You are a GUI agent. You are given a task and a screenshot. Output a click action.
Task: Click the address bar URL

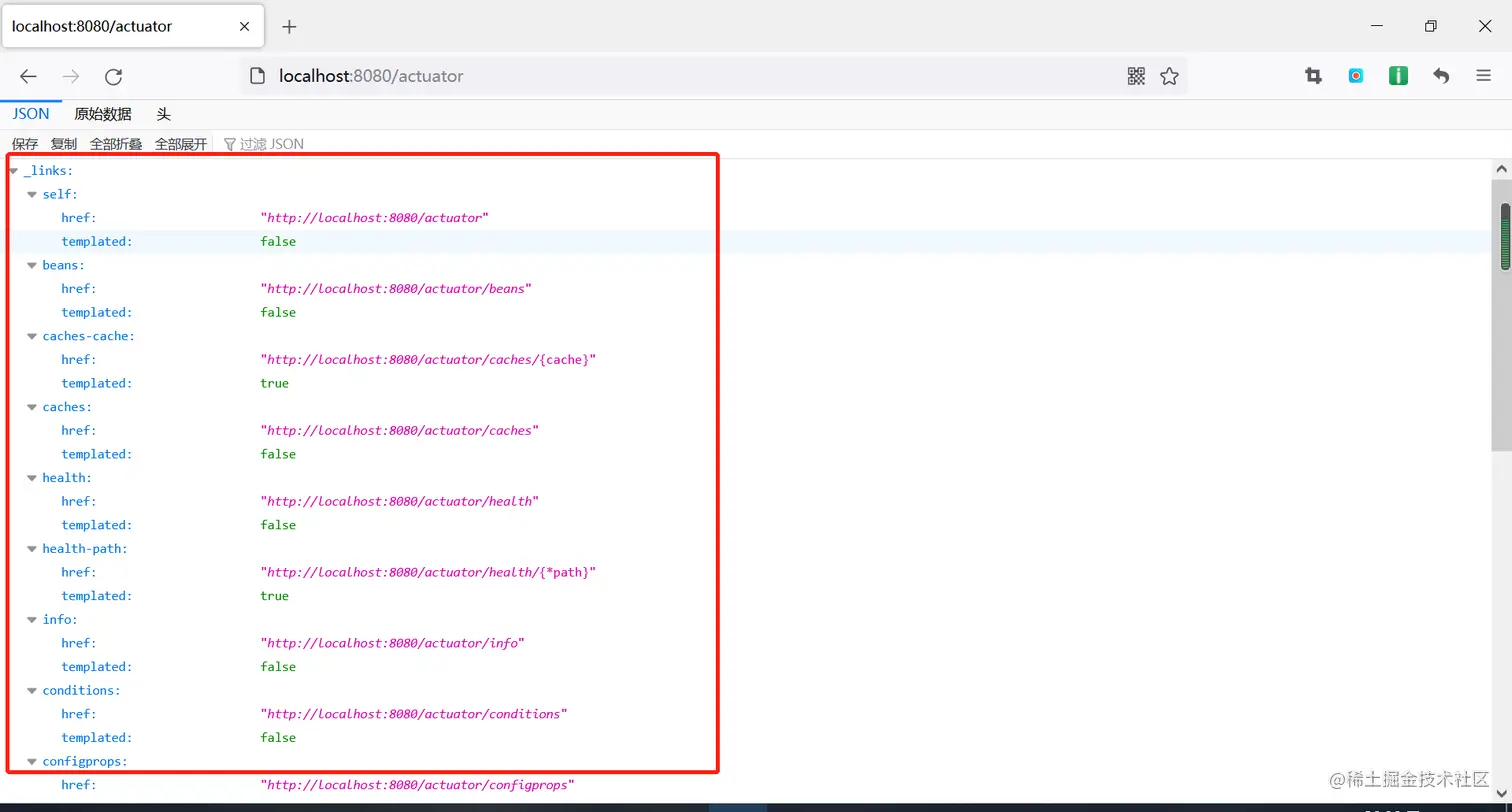(371, 76)
